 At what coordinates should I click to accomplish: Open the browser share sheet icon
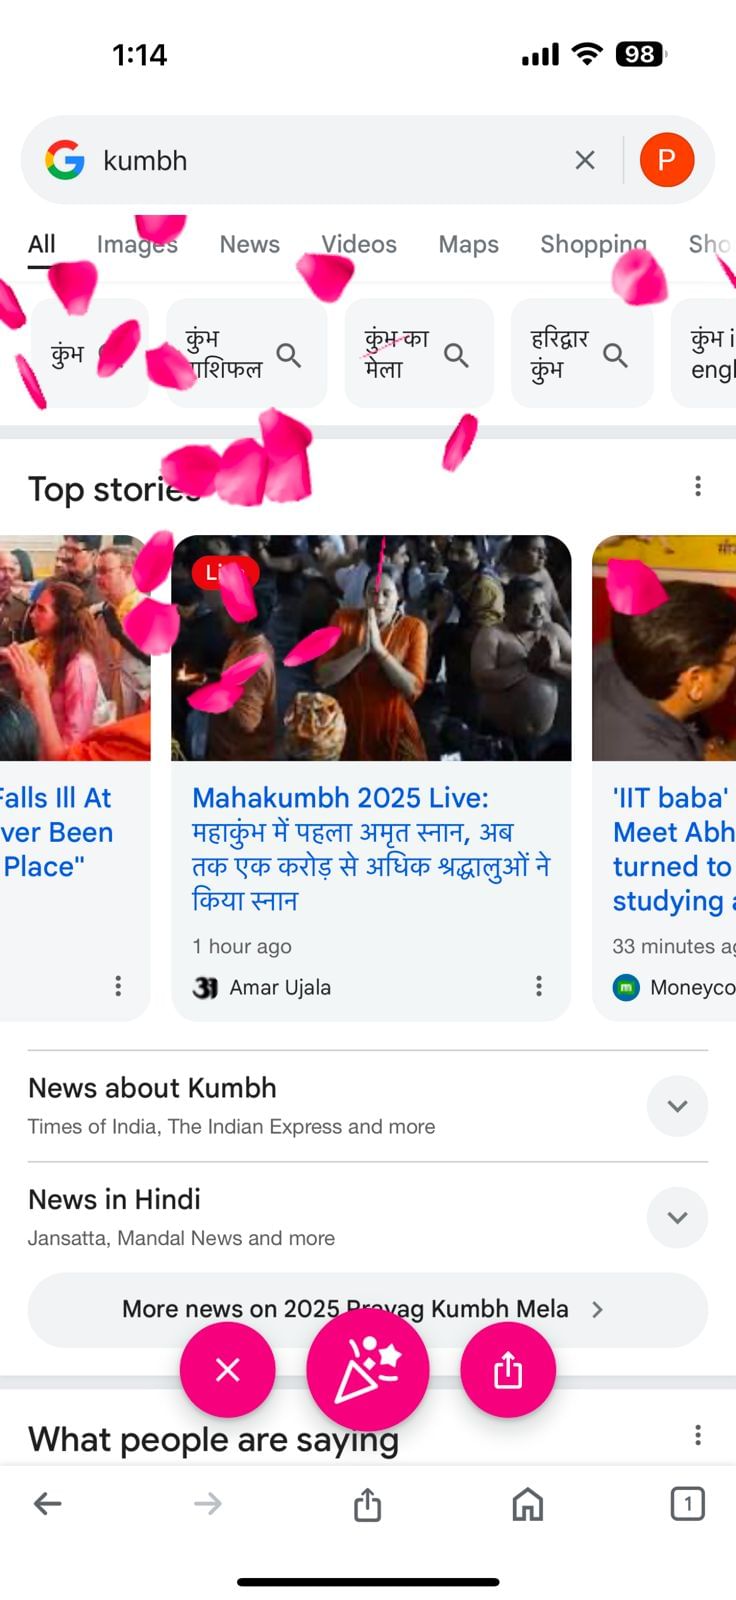point(368,1503)
